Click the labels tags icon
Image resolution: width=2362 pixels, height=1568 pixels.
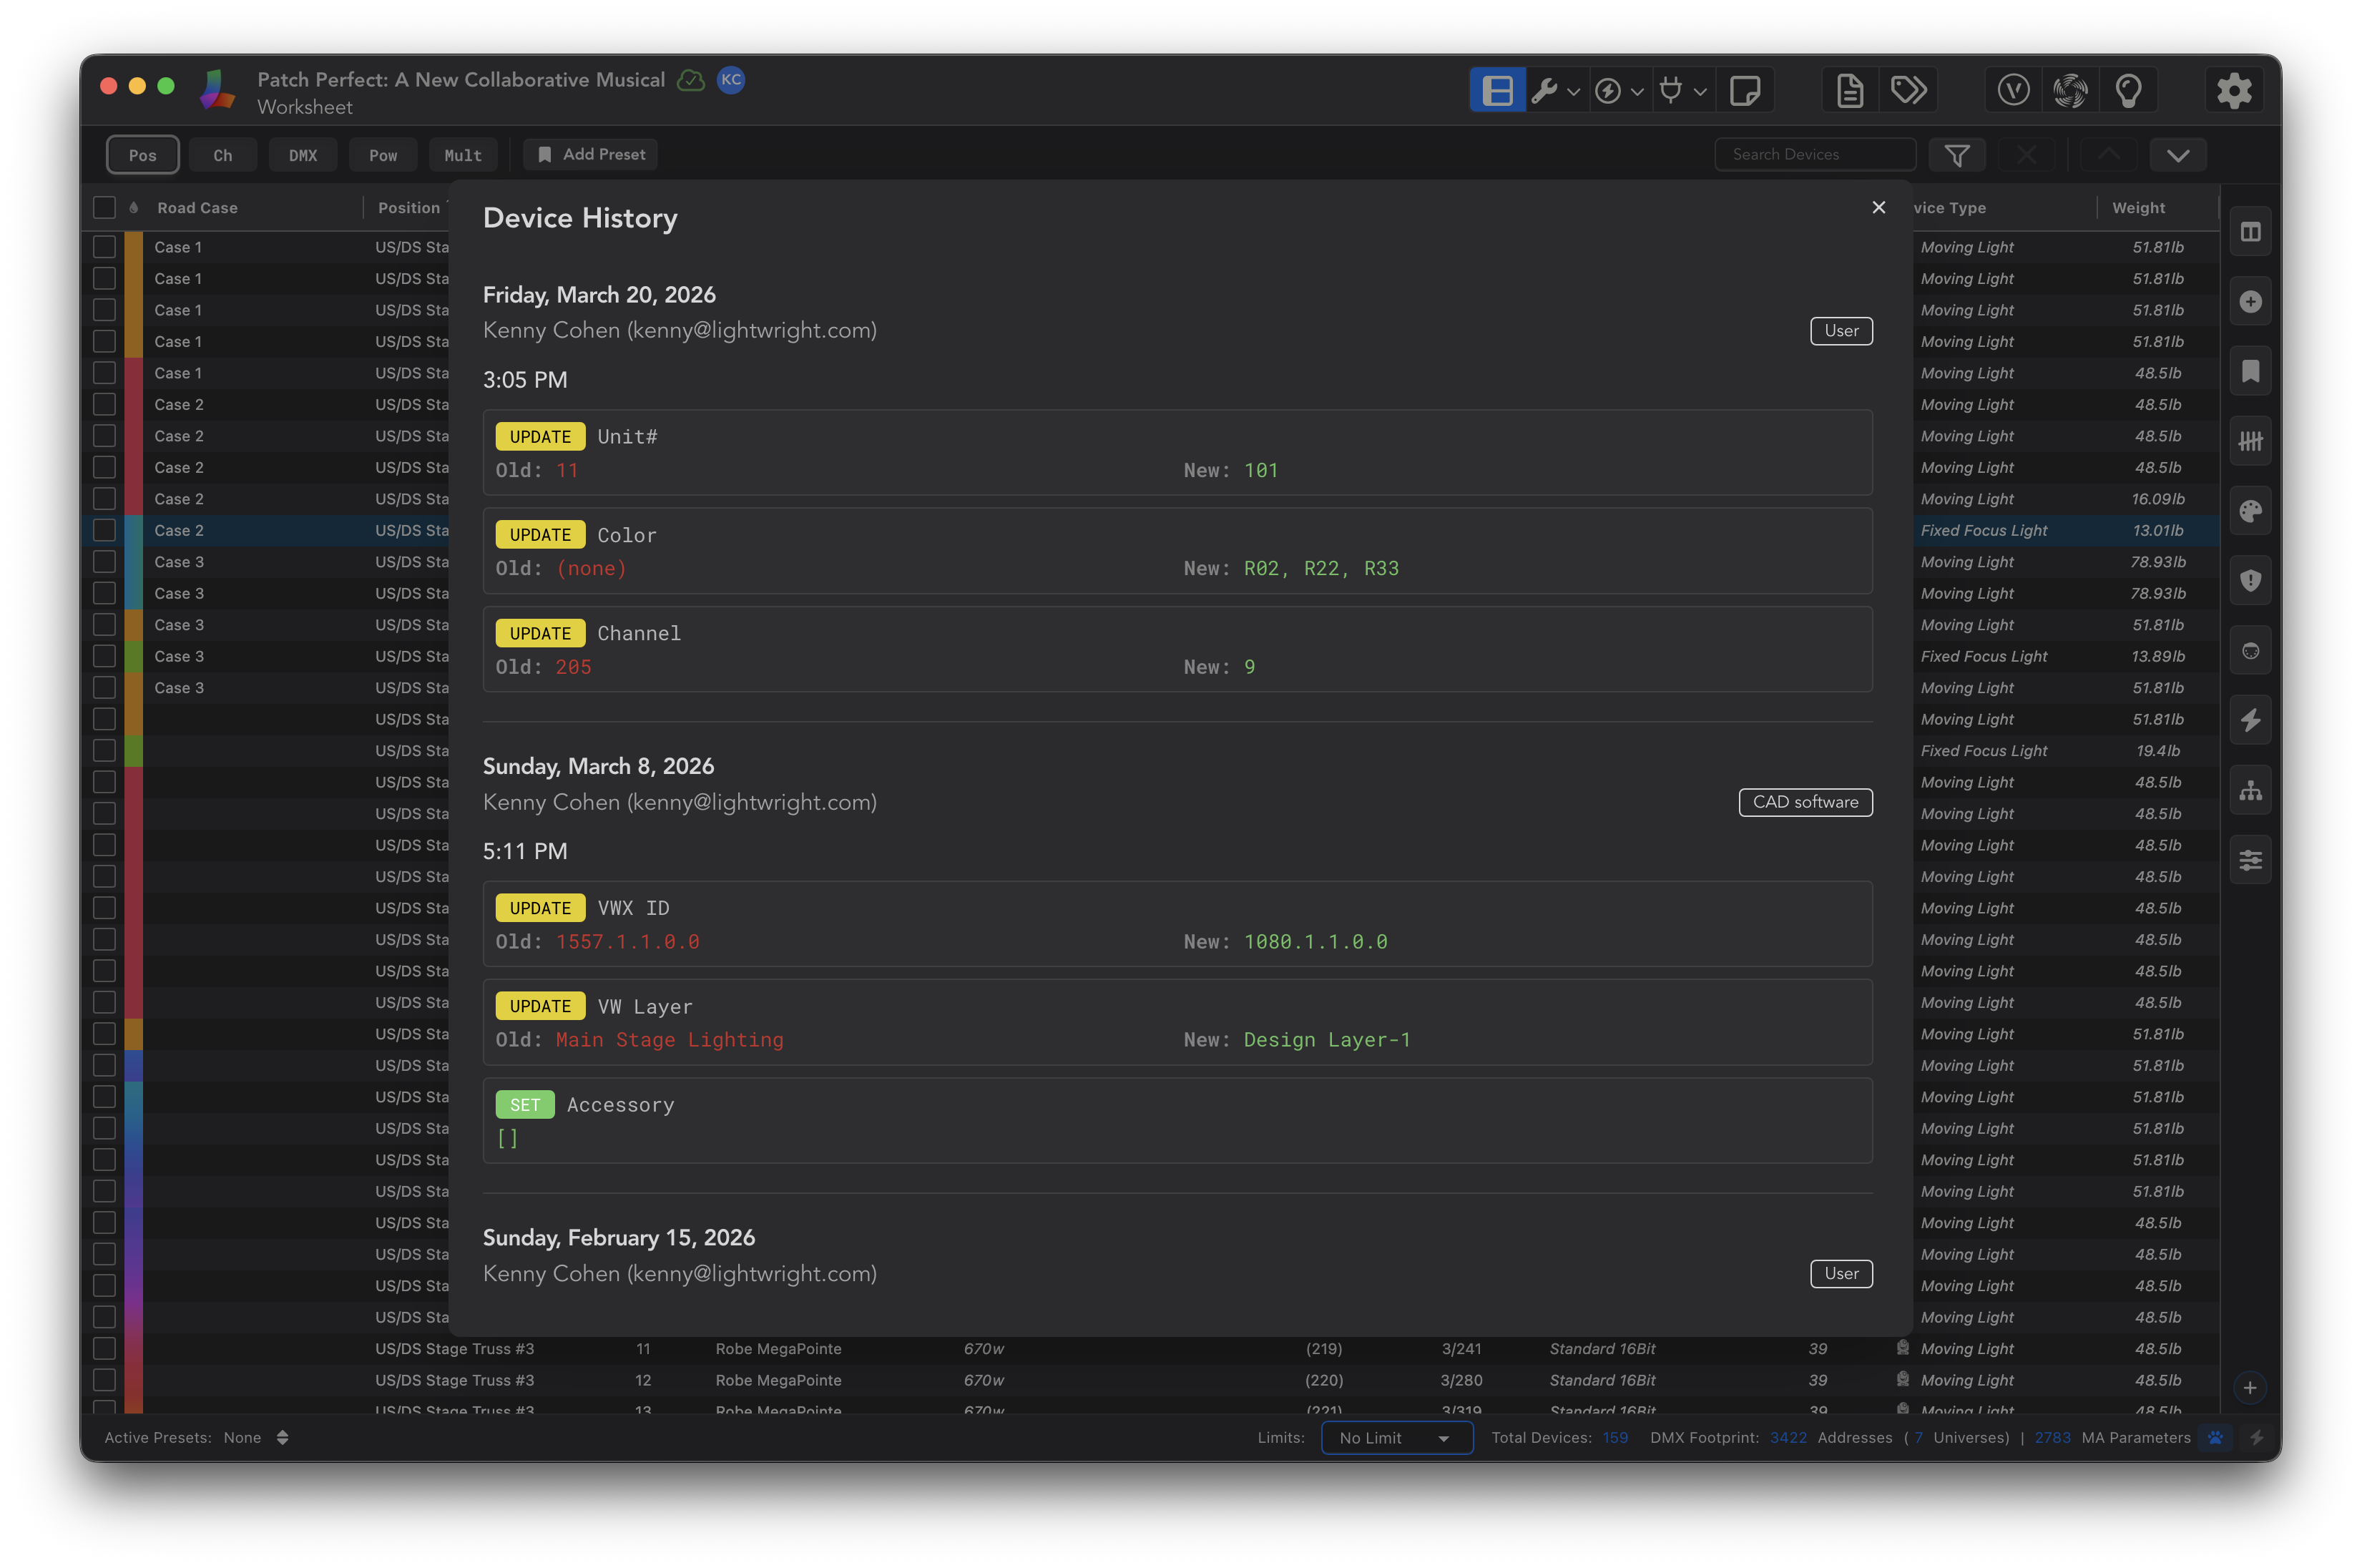pos(1909,91)
